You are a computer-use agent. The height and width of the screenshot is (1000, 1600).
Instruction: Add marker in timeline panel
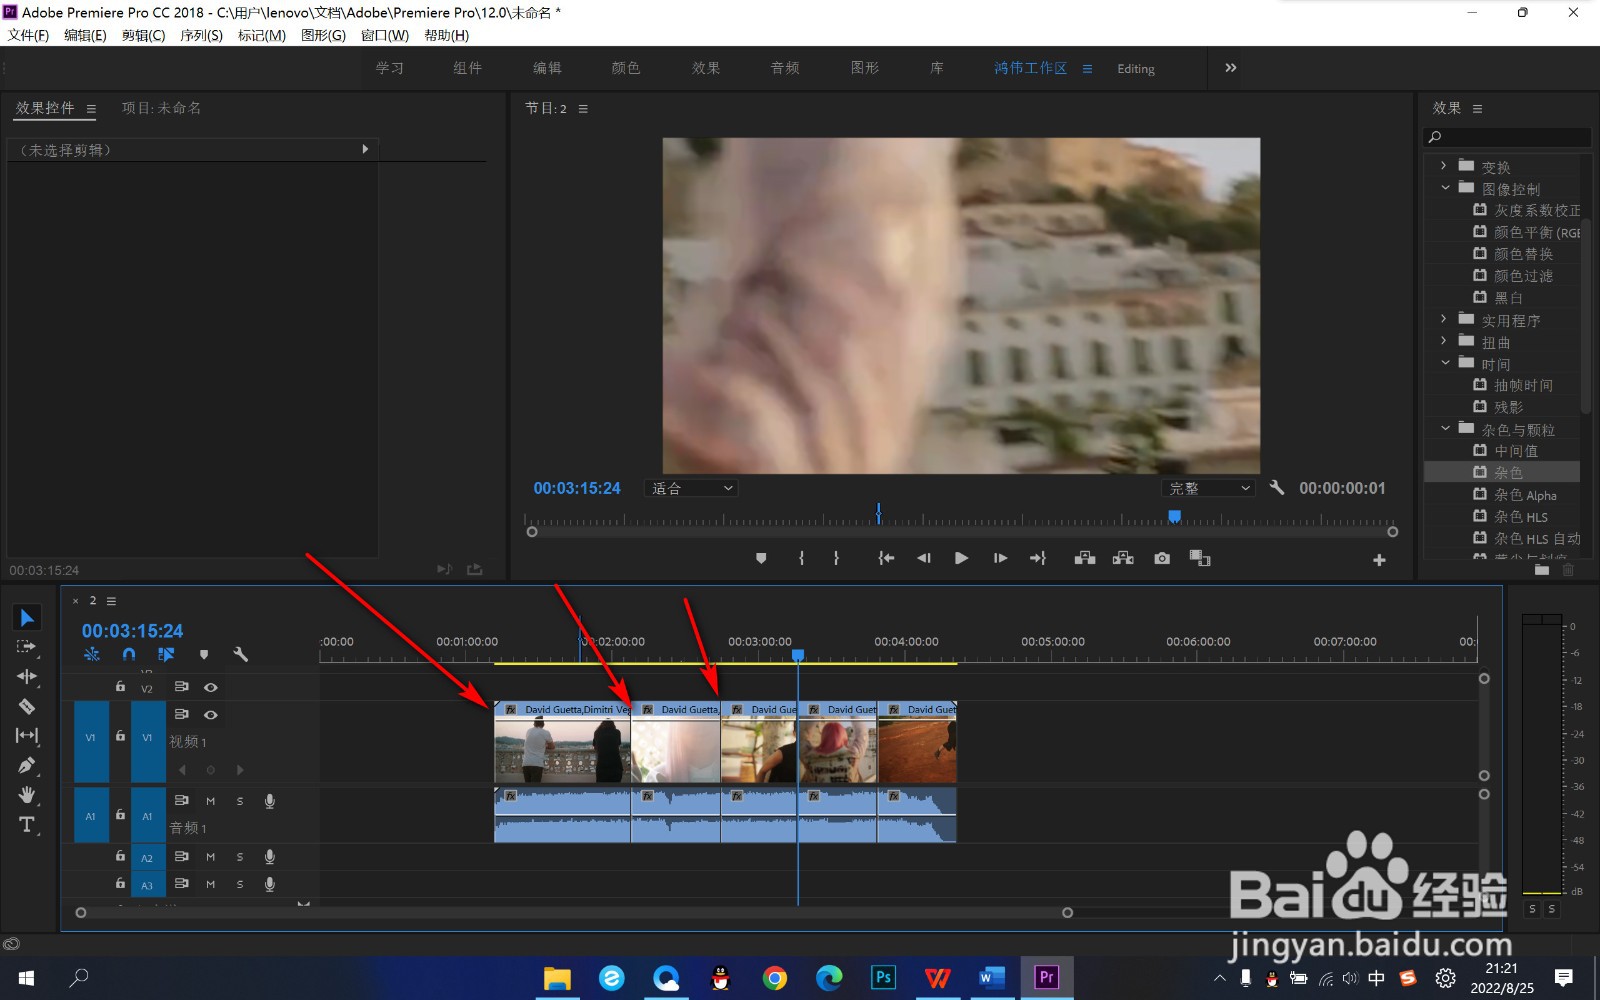[204, 654]
